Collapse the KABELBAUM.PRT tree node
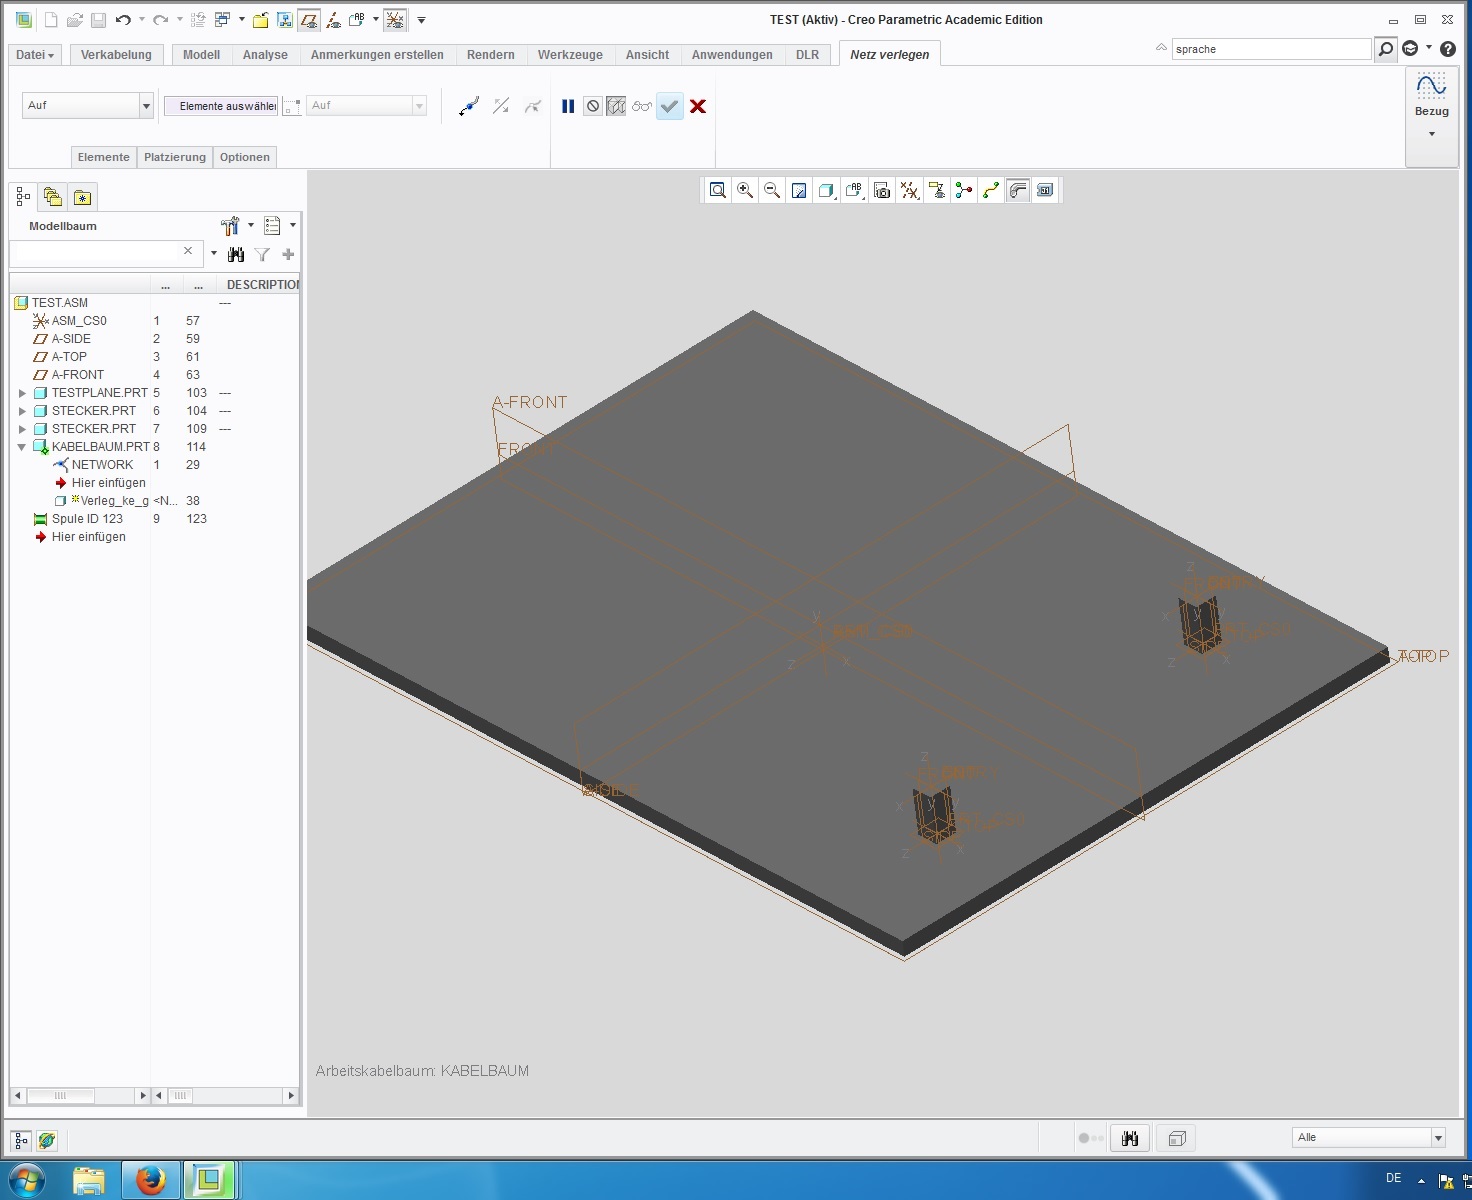Viewport: 1472px width, 1200px height. pyautogui.click(x=22, y=447)
